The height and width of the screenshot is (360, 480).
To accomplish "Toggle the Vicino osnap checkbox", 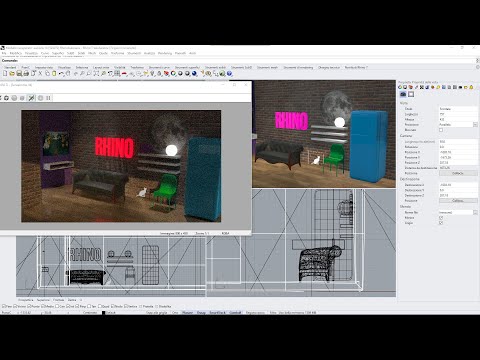I will 15,306.
